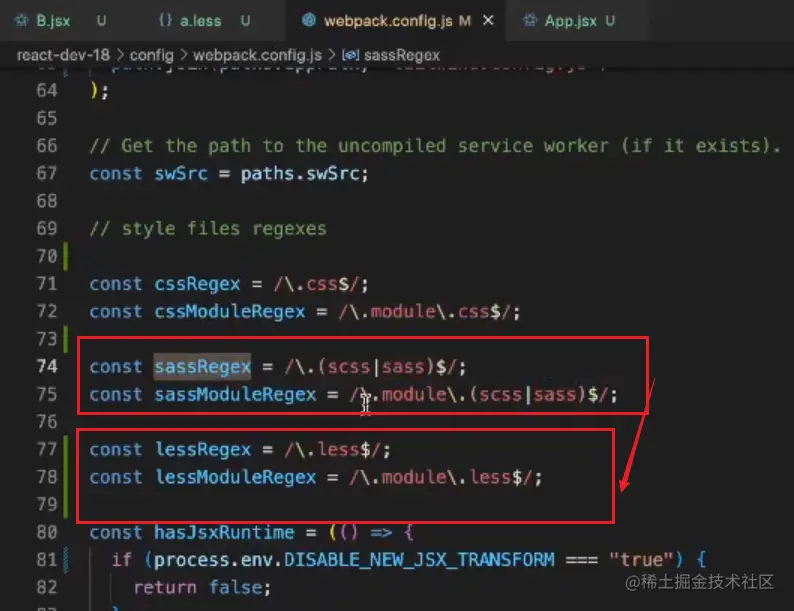Click the braces icon on a.less tab

(165, 20)
